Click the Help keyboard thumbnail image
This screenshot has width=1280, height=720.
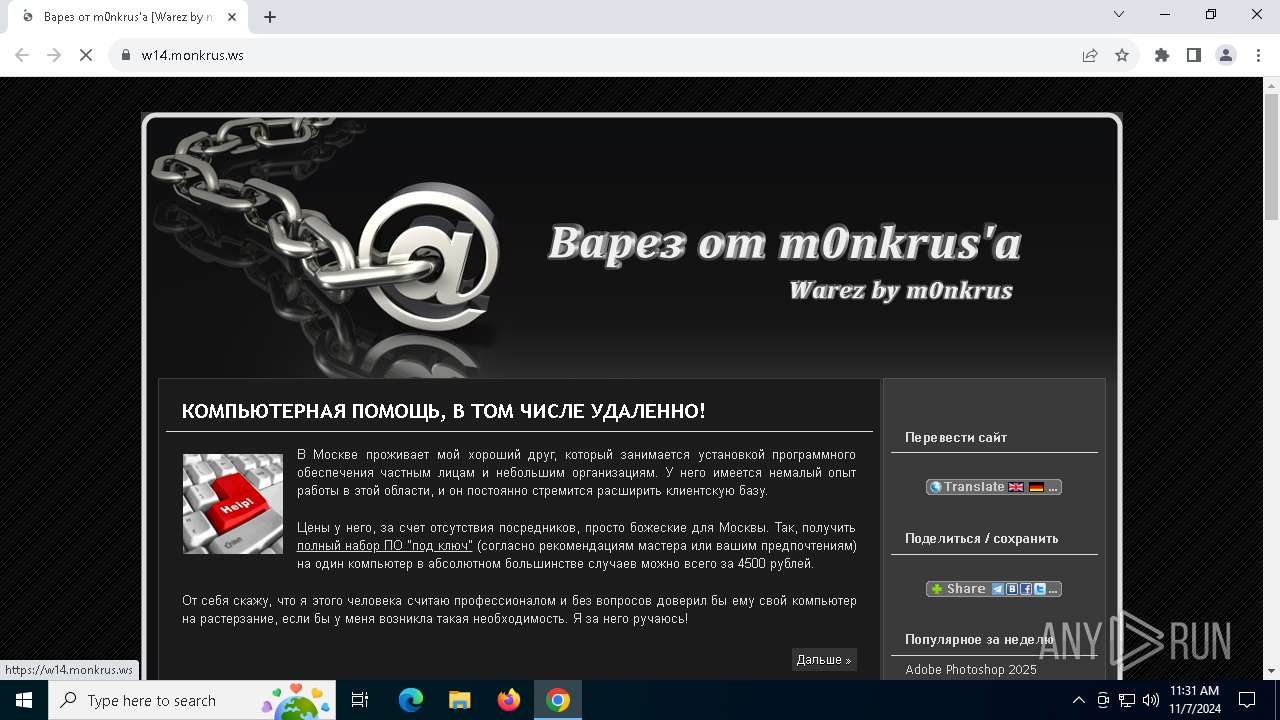click(x=233, y=504)
